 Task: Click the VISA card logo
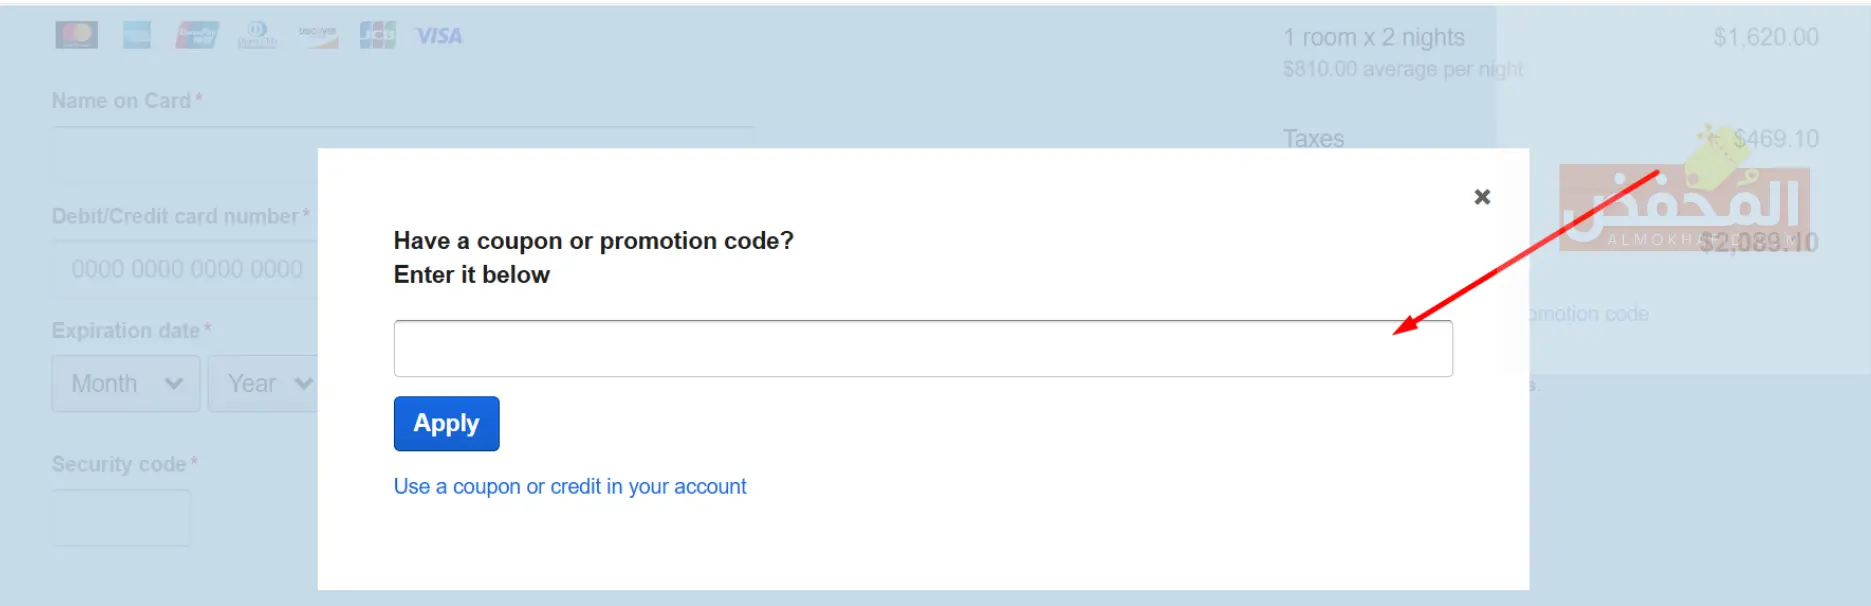coord(439,36)
